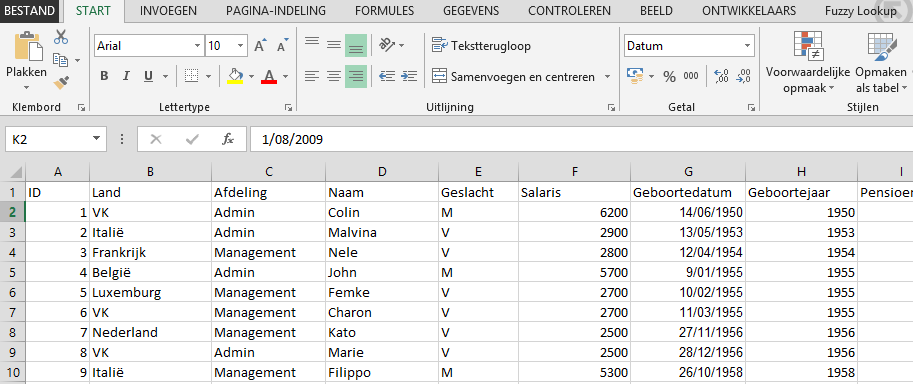Click the borders icon
Image resolution: width=913 pixels, height=384 pixels.
192,76
